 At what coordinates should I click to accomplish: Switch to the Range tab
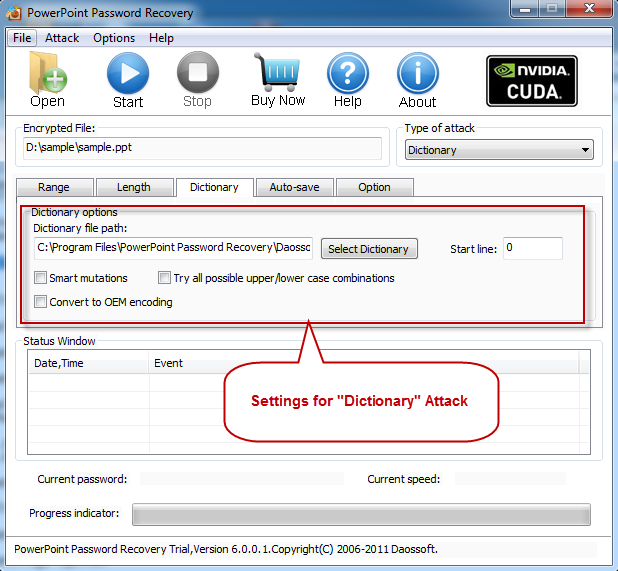[x=55, y=187]
